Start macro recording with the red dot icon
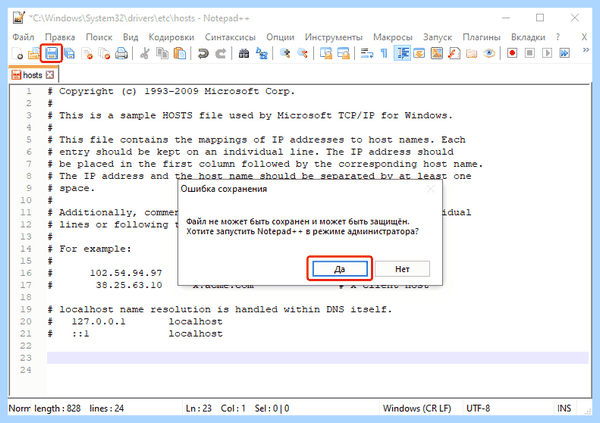Screen dimensions: 600x423 click(512, 53)
